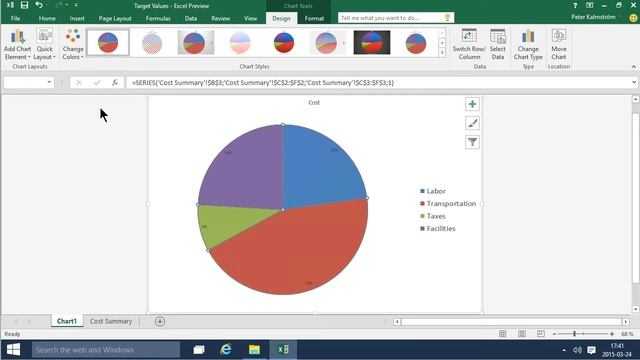Open the Change Colors palette
This screenshot has height=360, width=640.
73,45
